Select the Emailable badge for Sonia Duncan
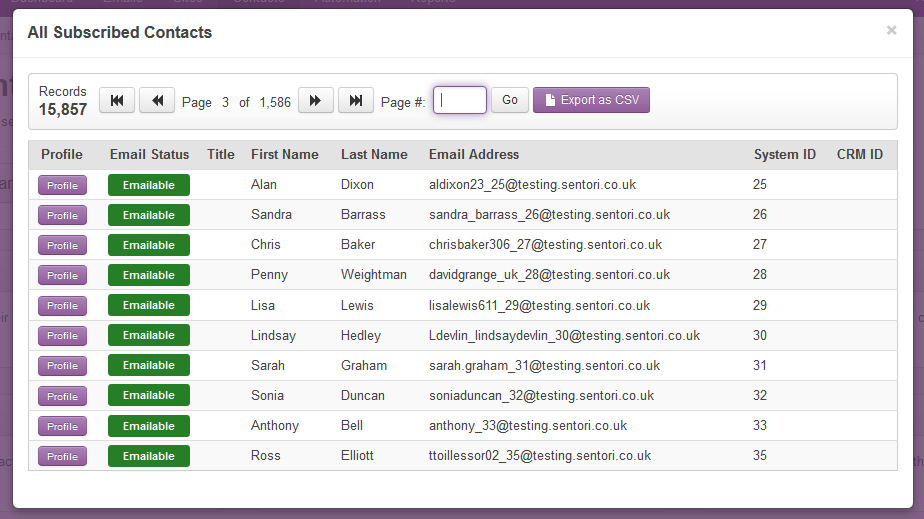The image size is (924, 519). (148, 395)
